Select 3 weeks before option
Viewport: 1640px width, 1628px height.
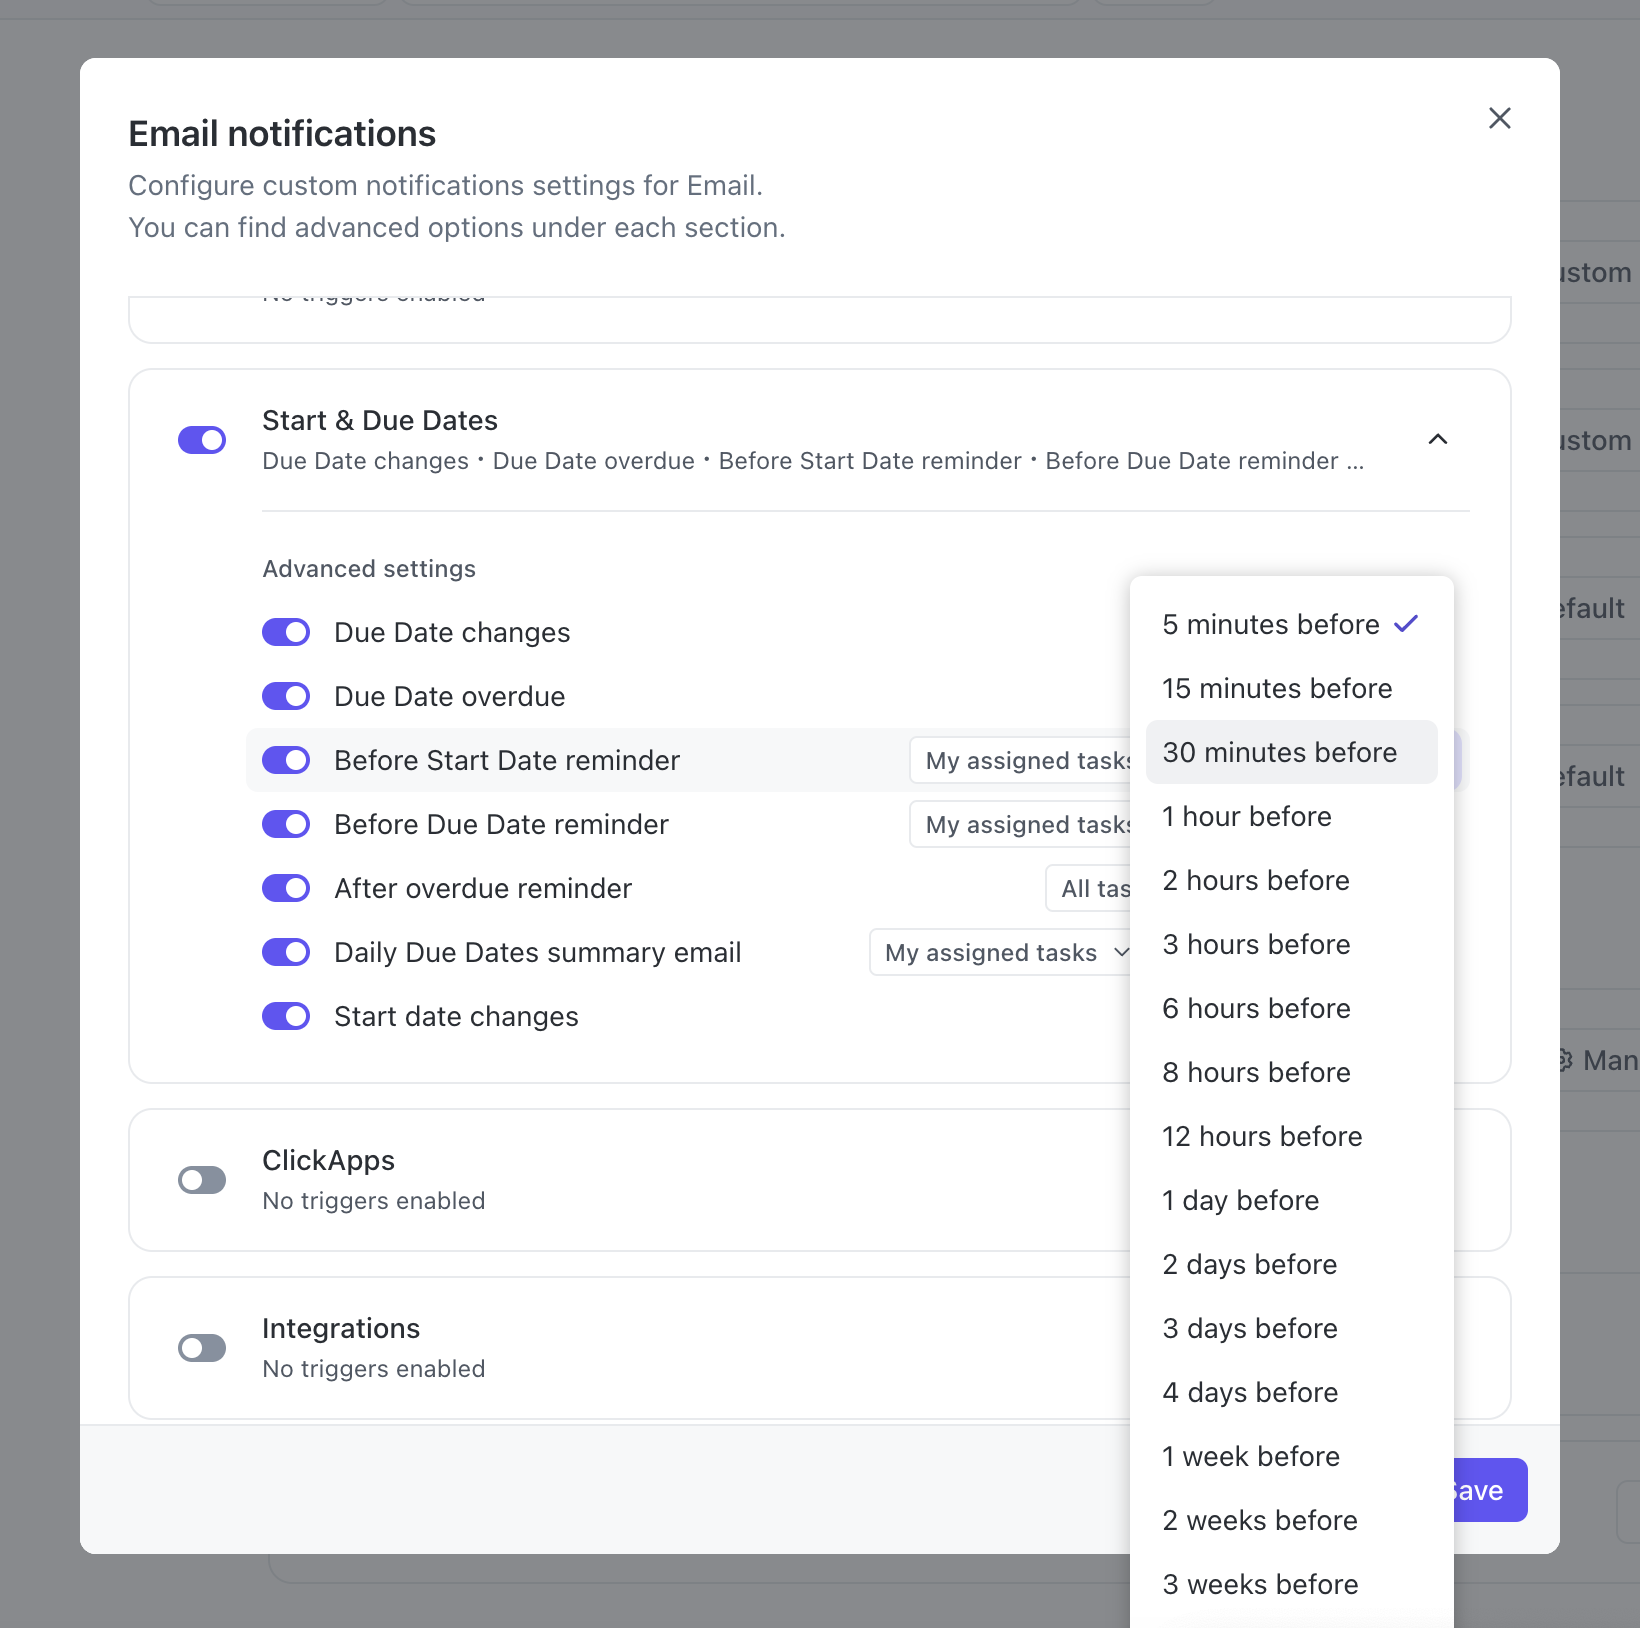point(1291,1584)
